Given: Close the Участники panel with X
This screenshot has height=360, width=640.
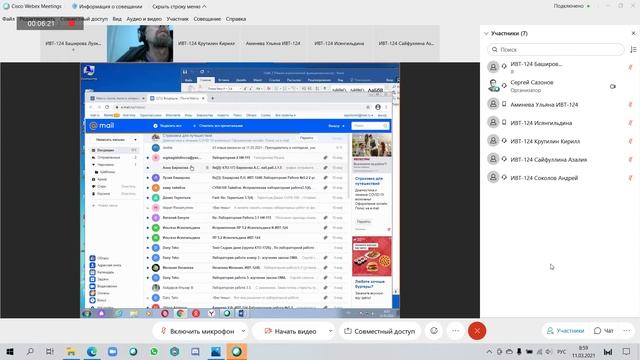Looking at the screenshot, I should pos(633,33).
